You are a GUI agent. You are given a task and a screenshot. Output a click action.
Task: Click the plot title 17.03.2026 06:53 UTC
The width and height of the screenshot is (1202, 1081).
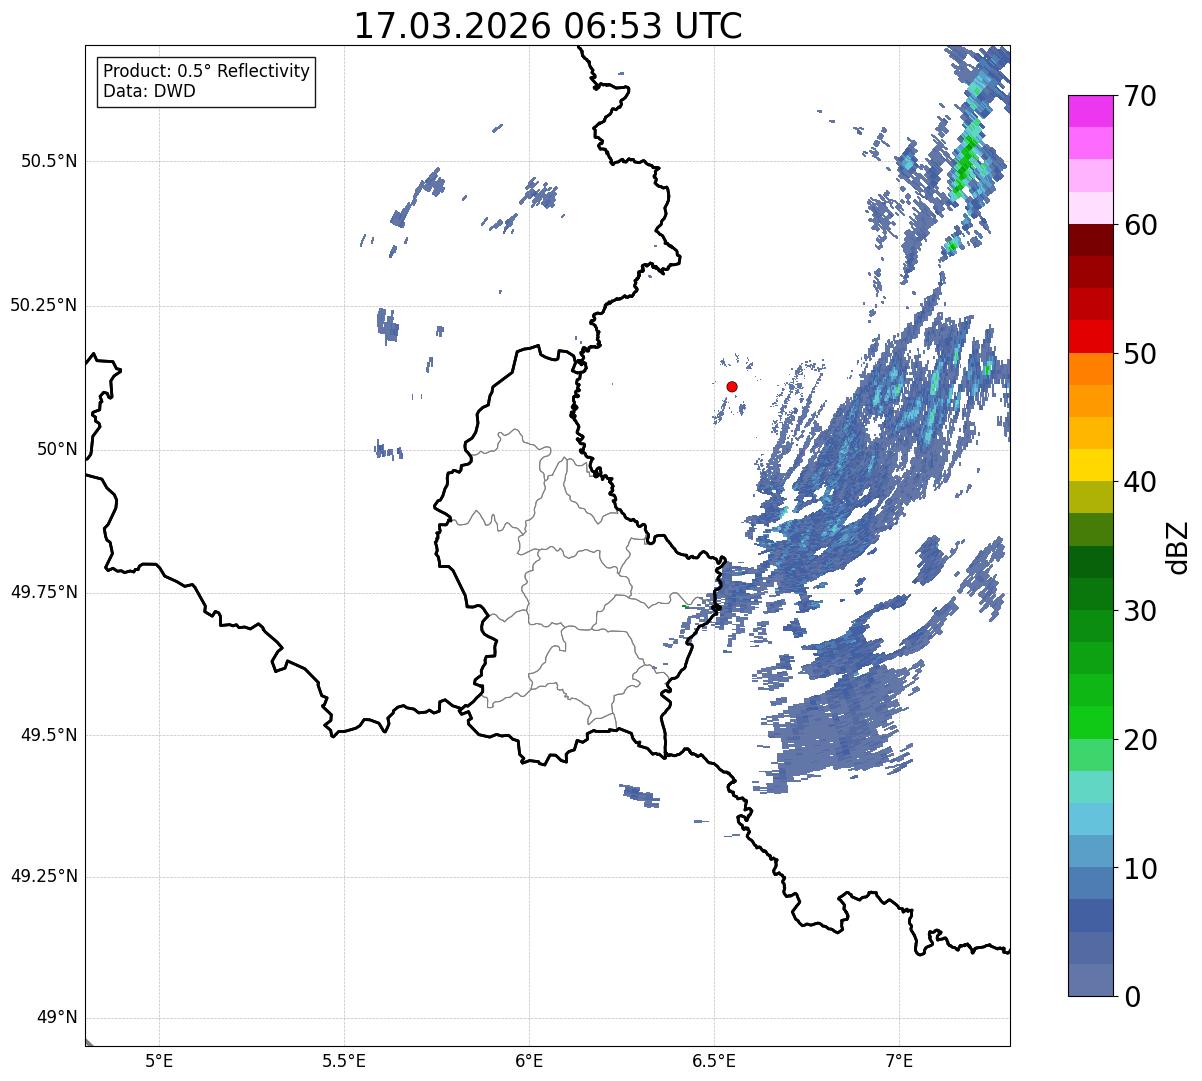coord(548,26)
